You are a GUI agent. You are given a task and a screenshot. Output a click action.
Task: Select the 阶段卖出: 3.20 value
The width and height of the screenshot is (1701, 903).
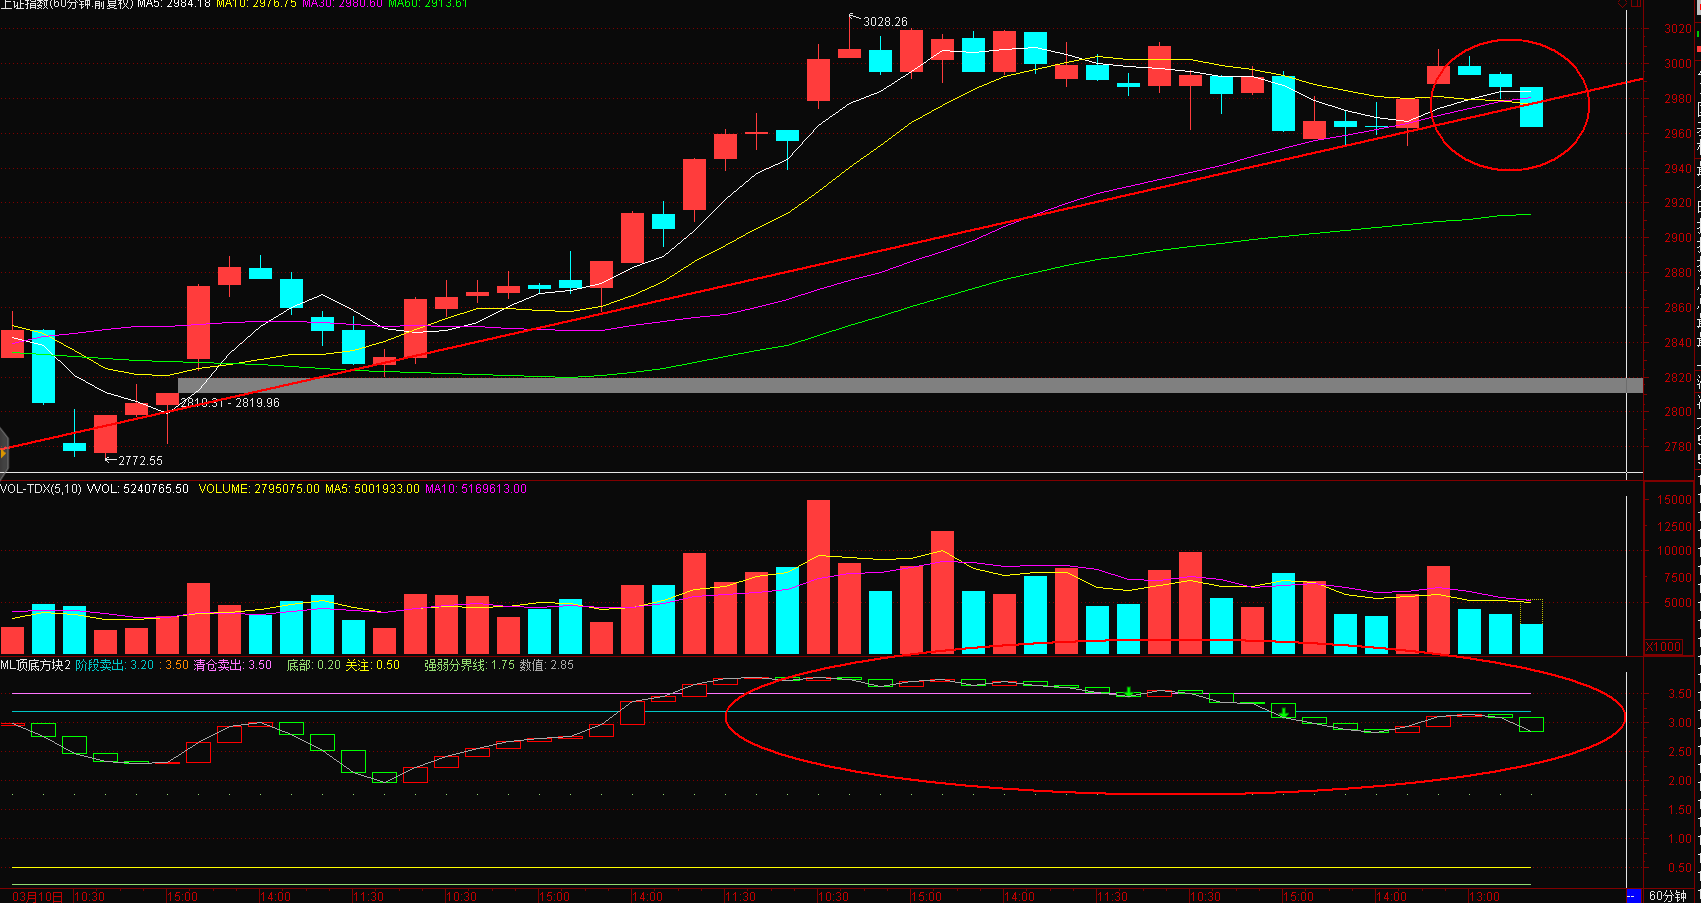click(x=115, y=665)
